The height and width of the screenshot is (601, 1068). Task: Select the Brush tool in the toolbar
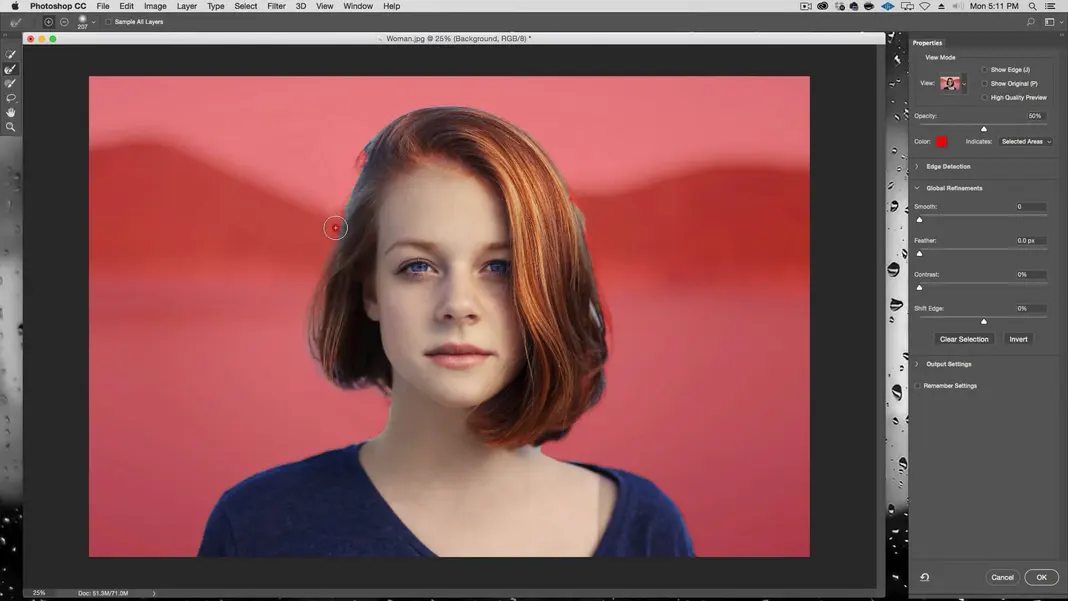(x=10, y=84)
